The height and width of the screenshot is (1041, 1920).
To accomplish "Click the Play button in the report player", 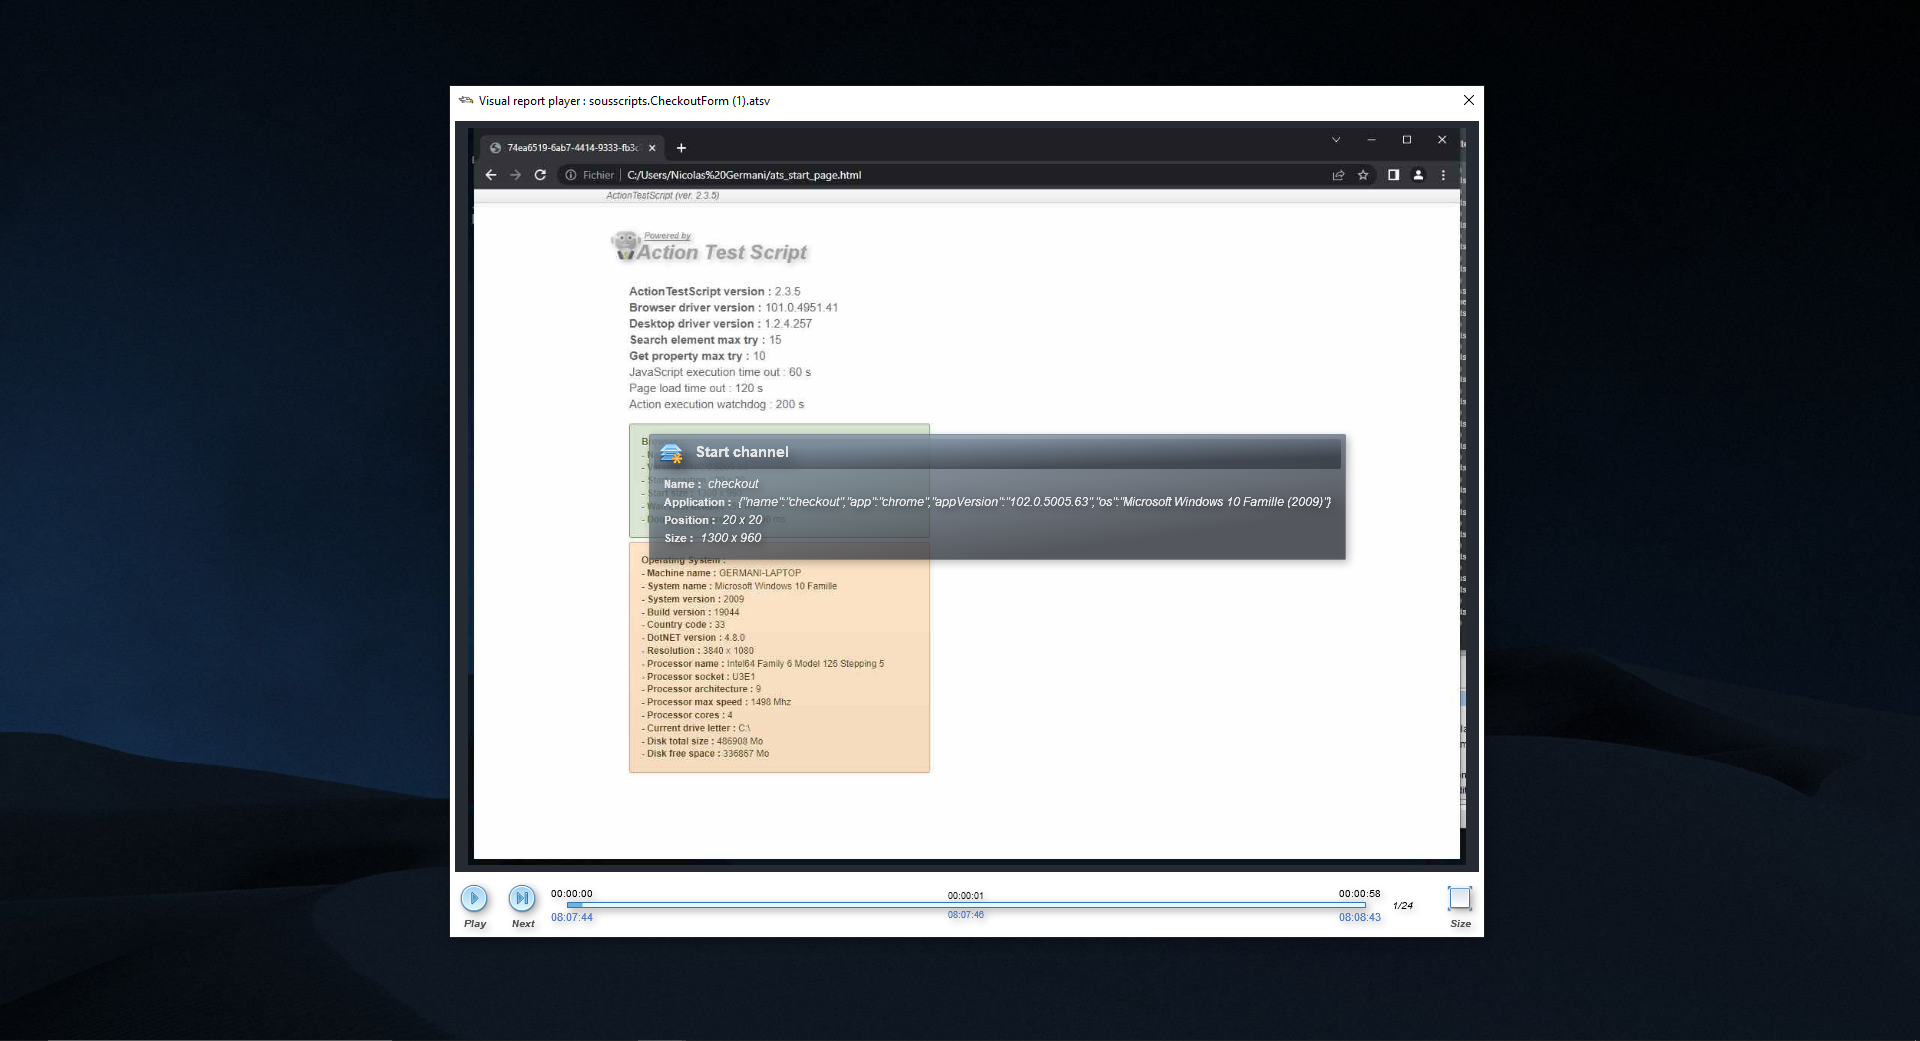I will point(474,898).
